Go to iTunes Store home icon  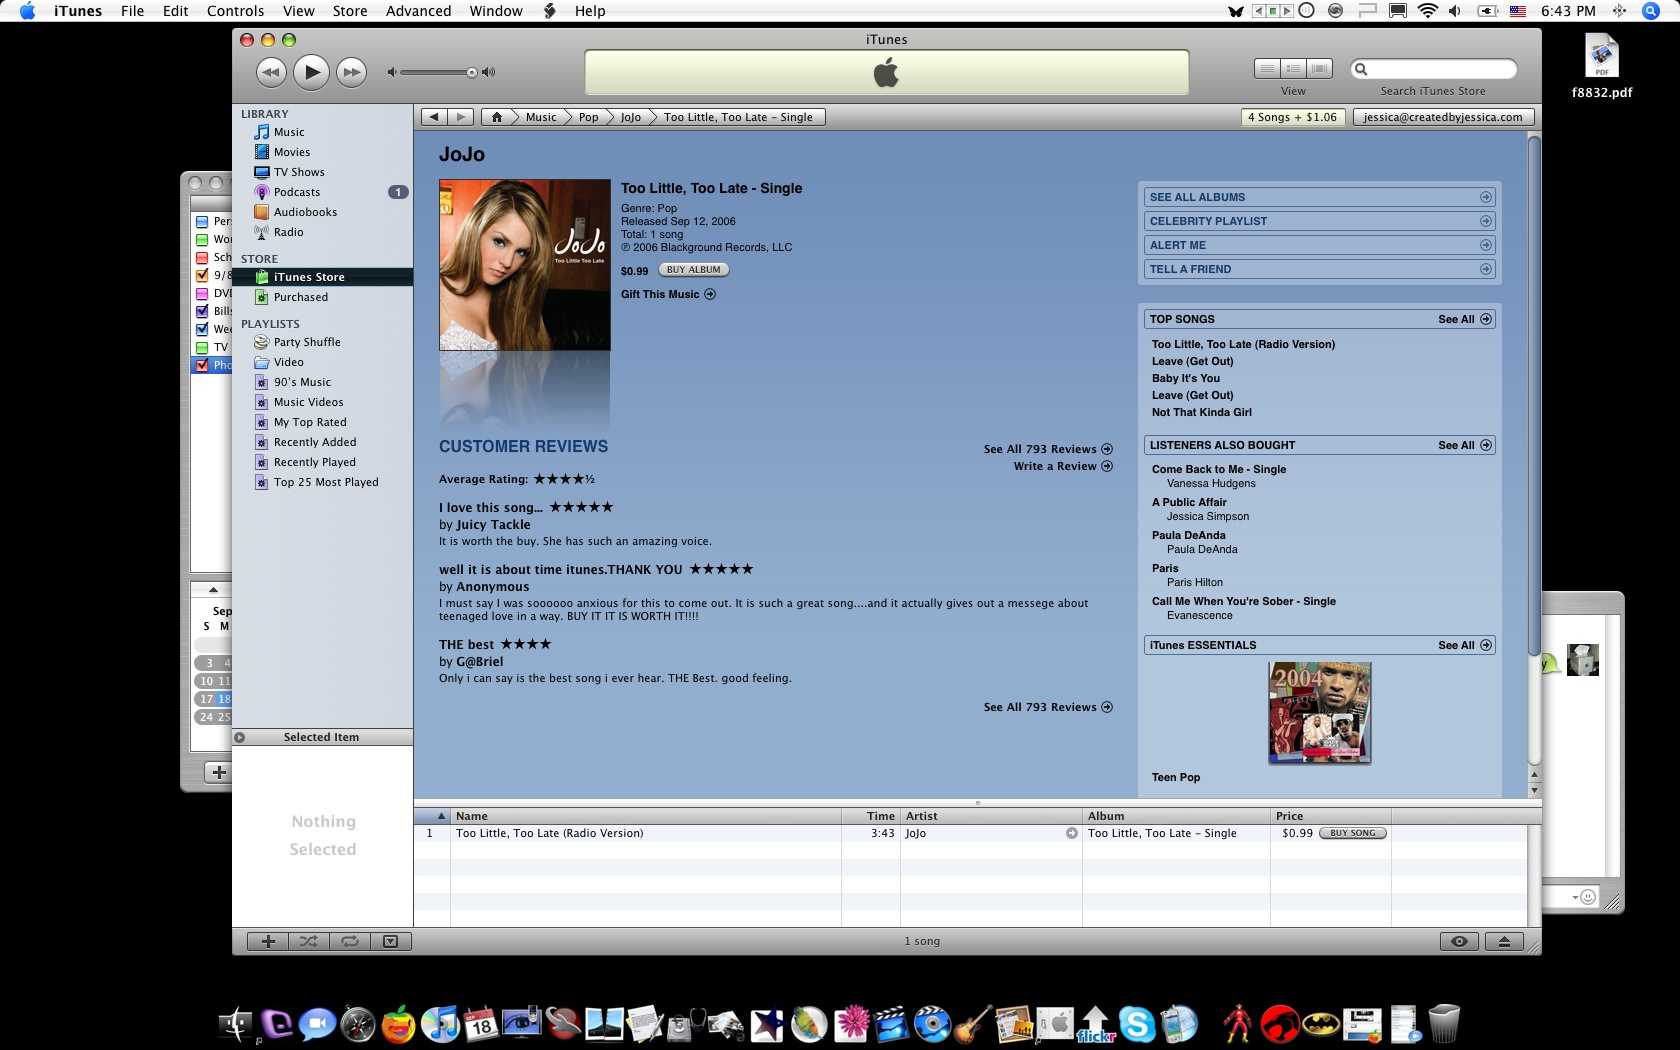coord(496,117)
